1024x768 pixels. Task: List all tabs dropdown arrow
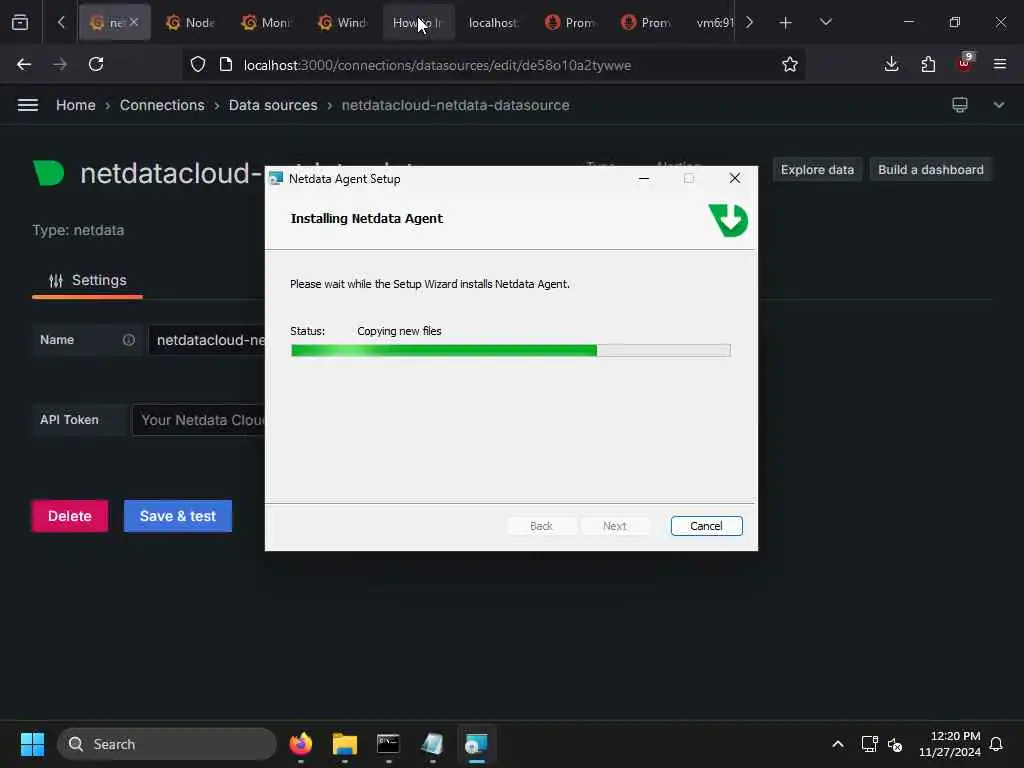(x=825, y=22)
